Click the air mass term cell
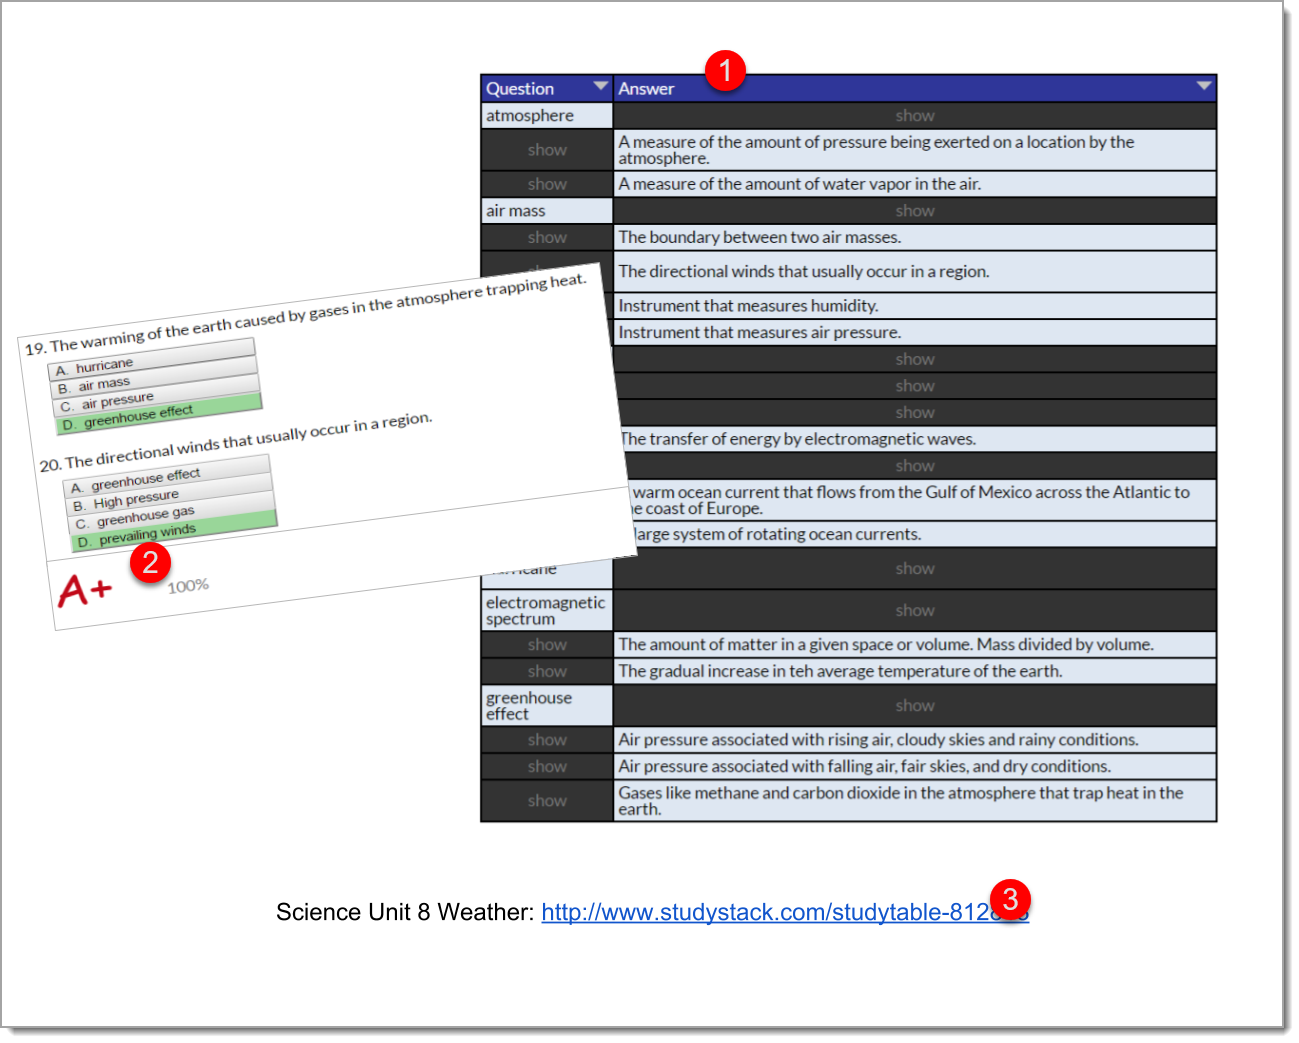 point(547,211)
